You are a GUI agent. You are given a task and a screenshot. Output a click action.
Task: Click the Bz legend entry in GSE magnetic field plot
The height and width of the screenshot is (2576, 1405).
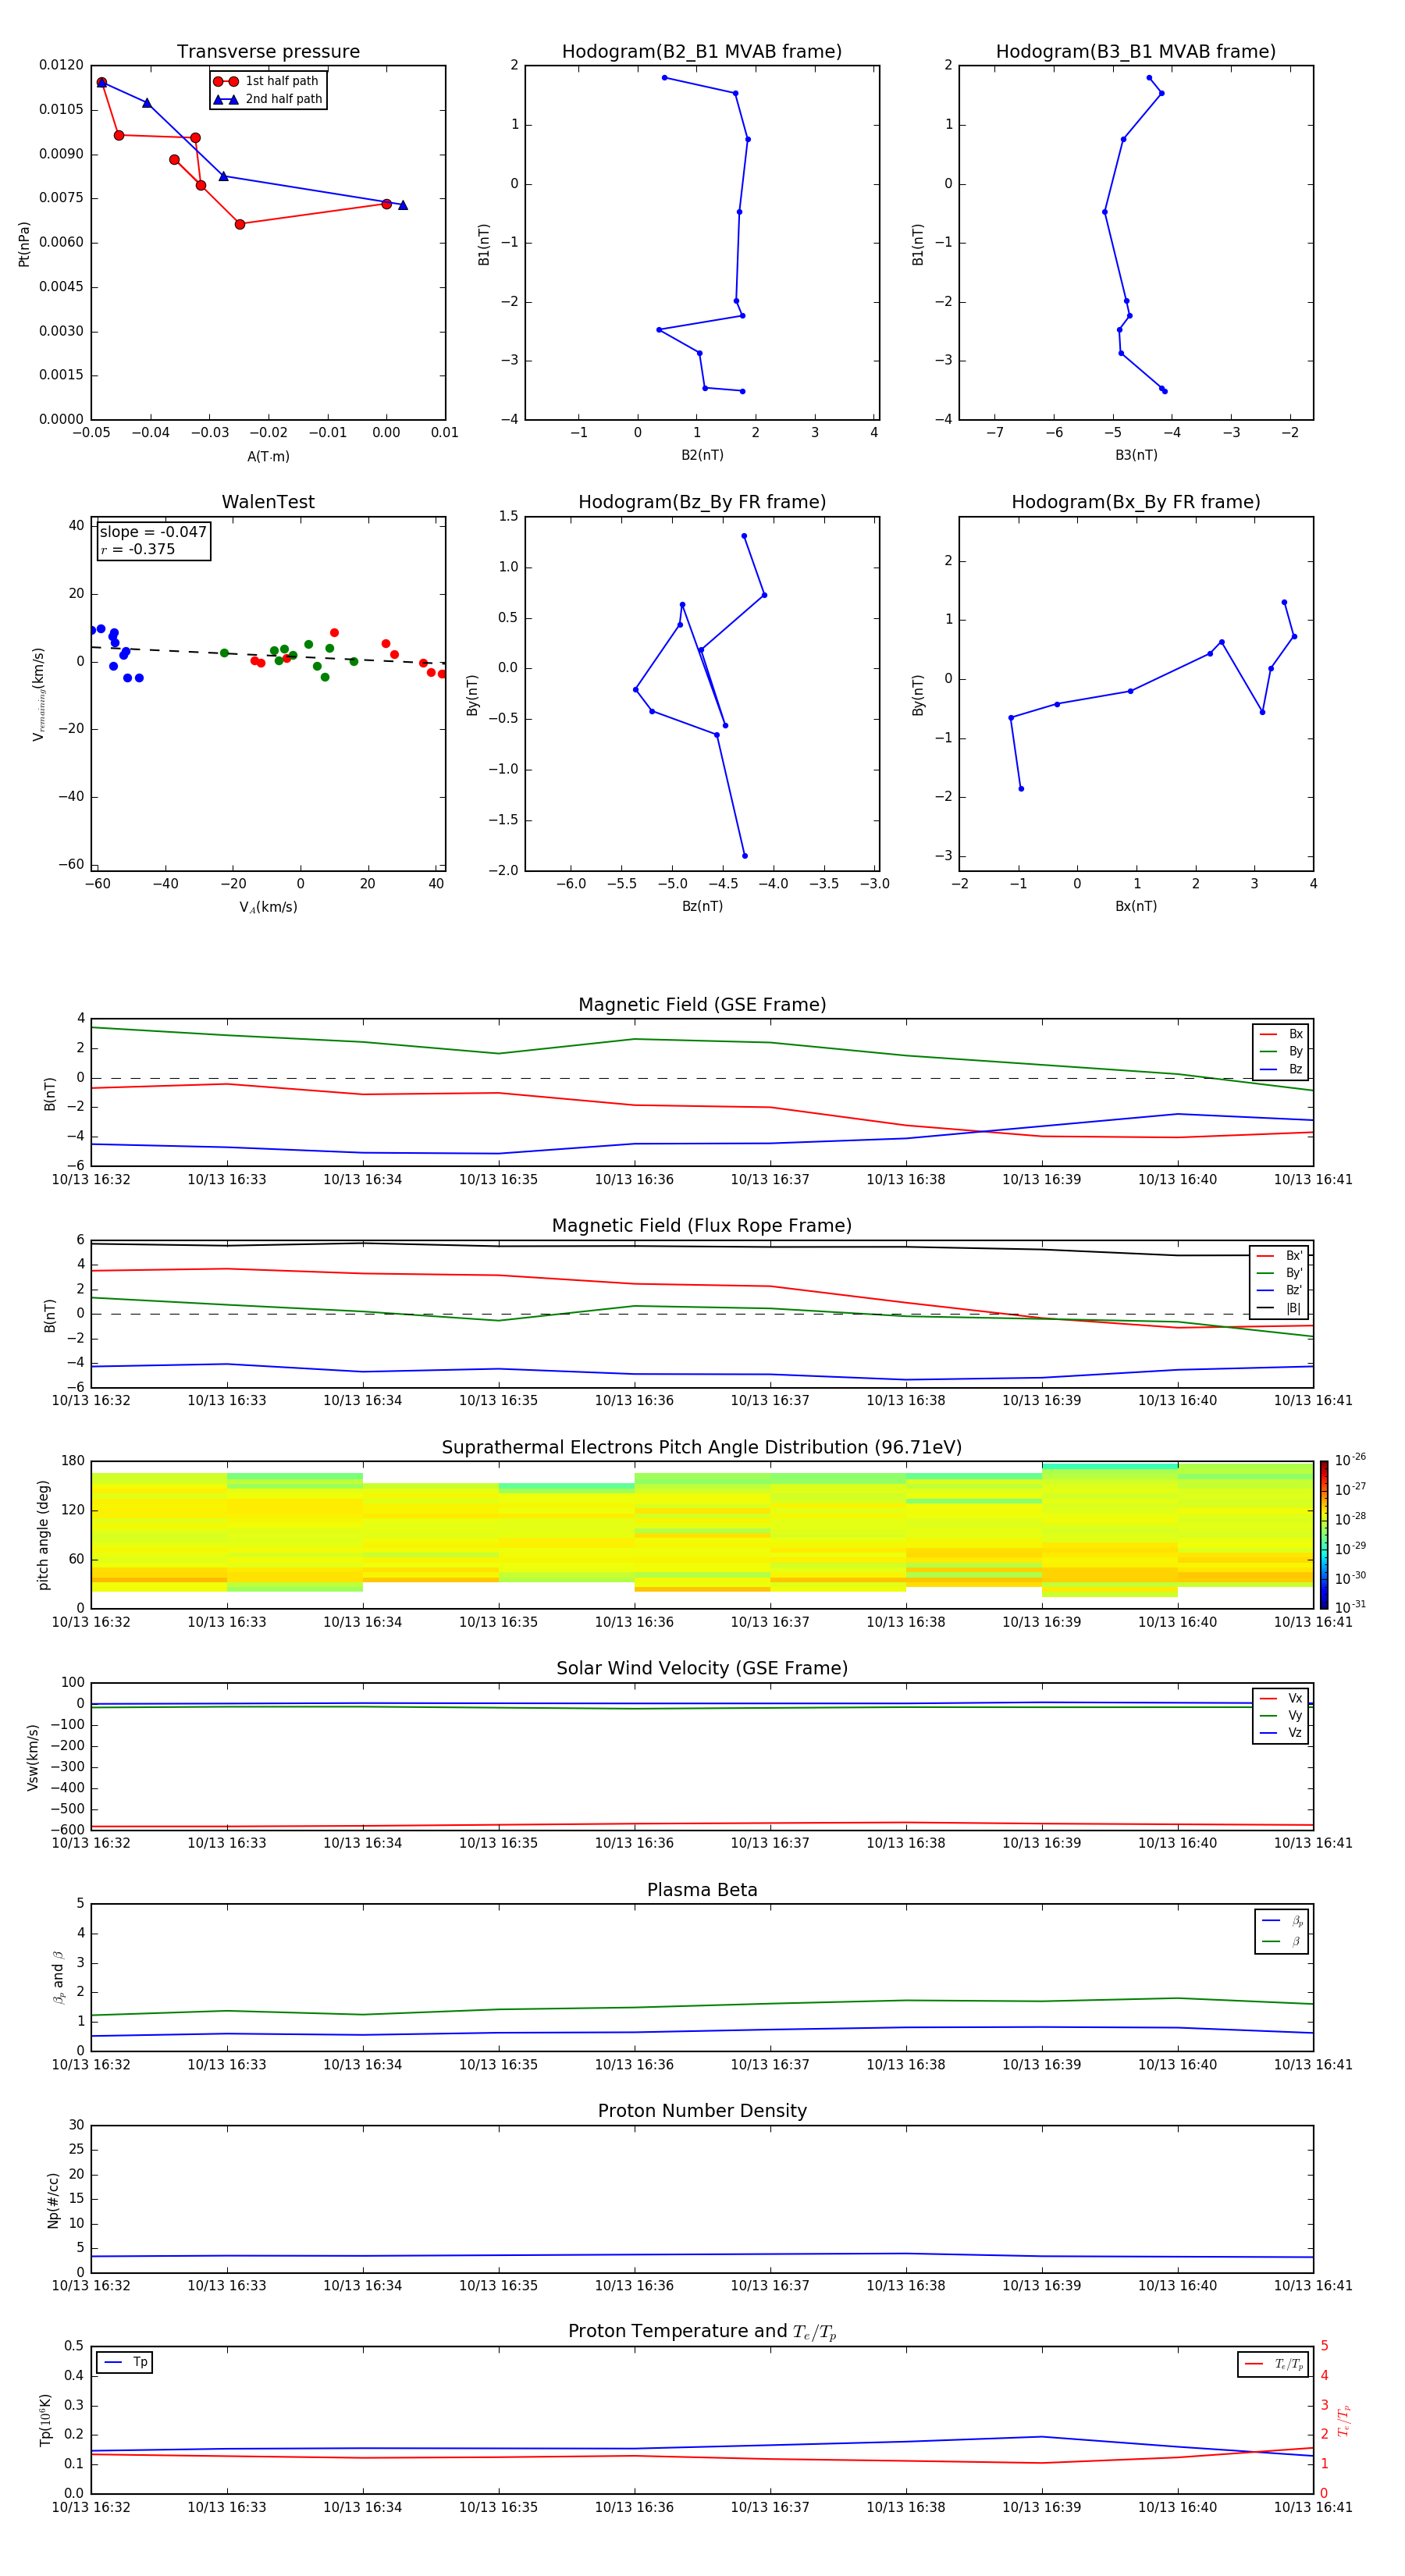pyautogui.click(x=1281, y=1069)
